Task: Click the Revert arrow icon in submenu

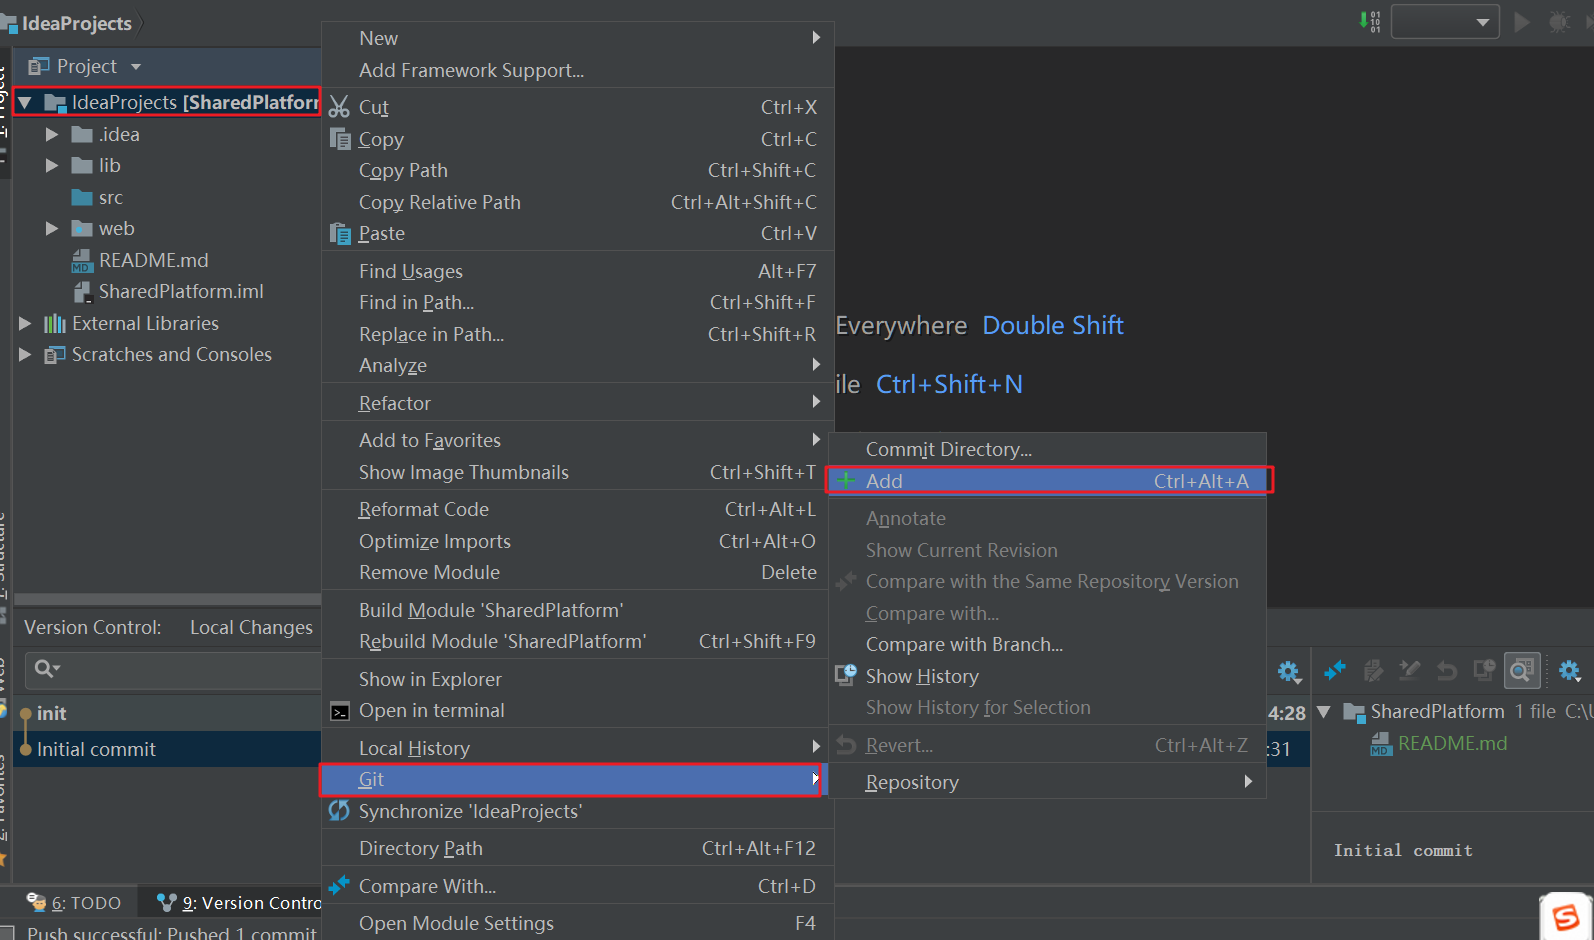Action: [846, 745]
